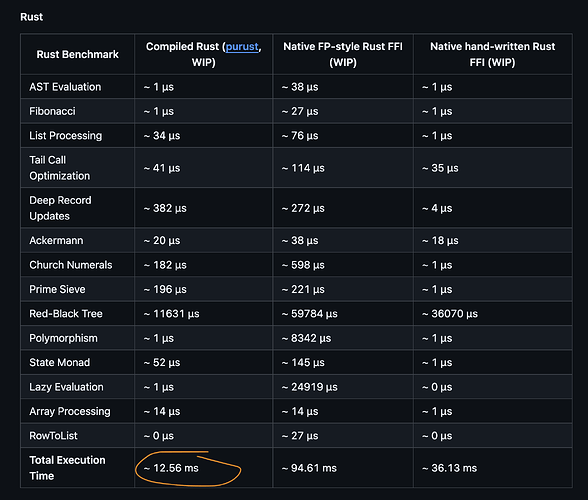Viewport: 588px width, 500px height.
Task: Click the AST Evaluation row label
Action: coord(65,87)
